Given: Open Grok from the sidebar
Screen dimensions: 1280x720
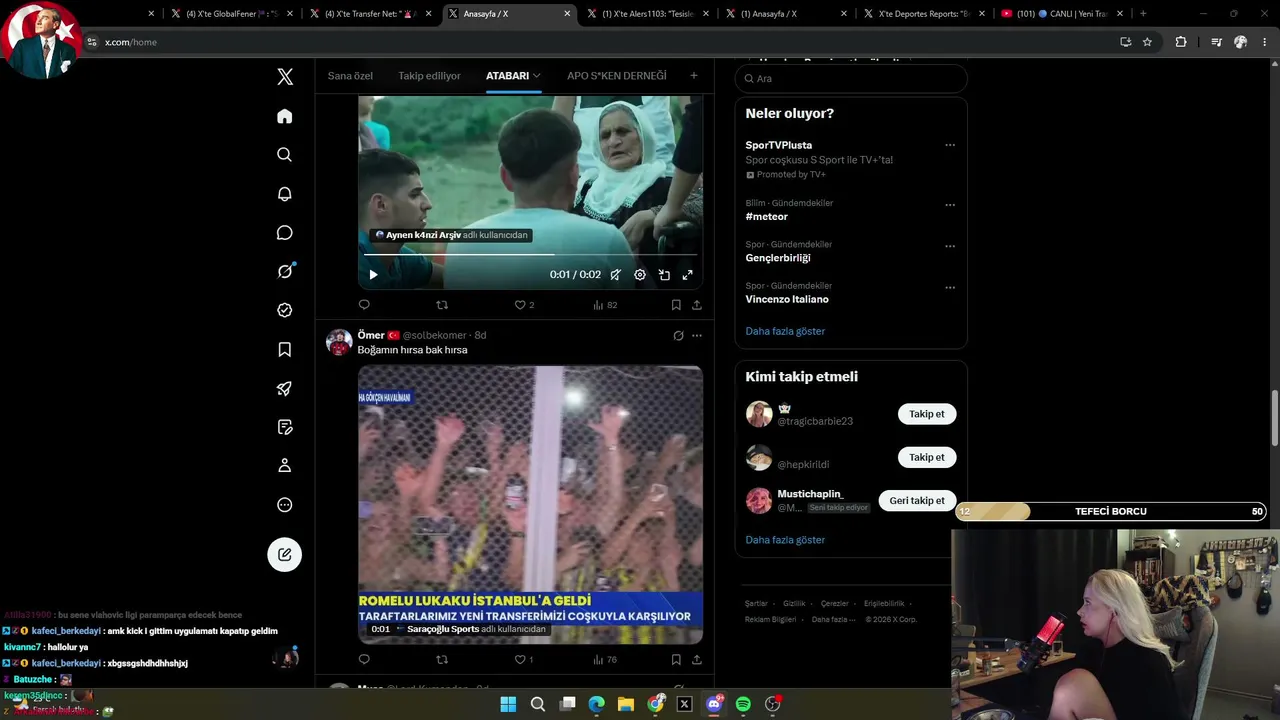Looking at the screenshot, I should click(285, 271).
